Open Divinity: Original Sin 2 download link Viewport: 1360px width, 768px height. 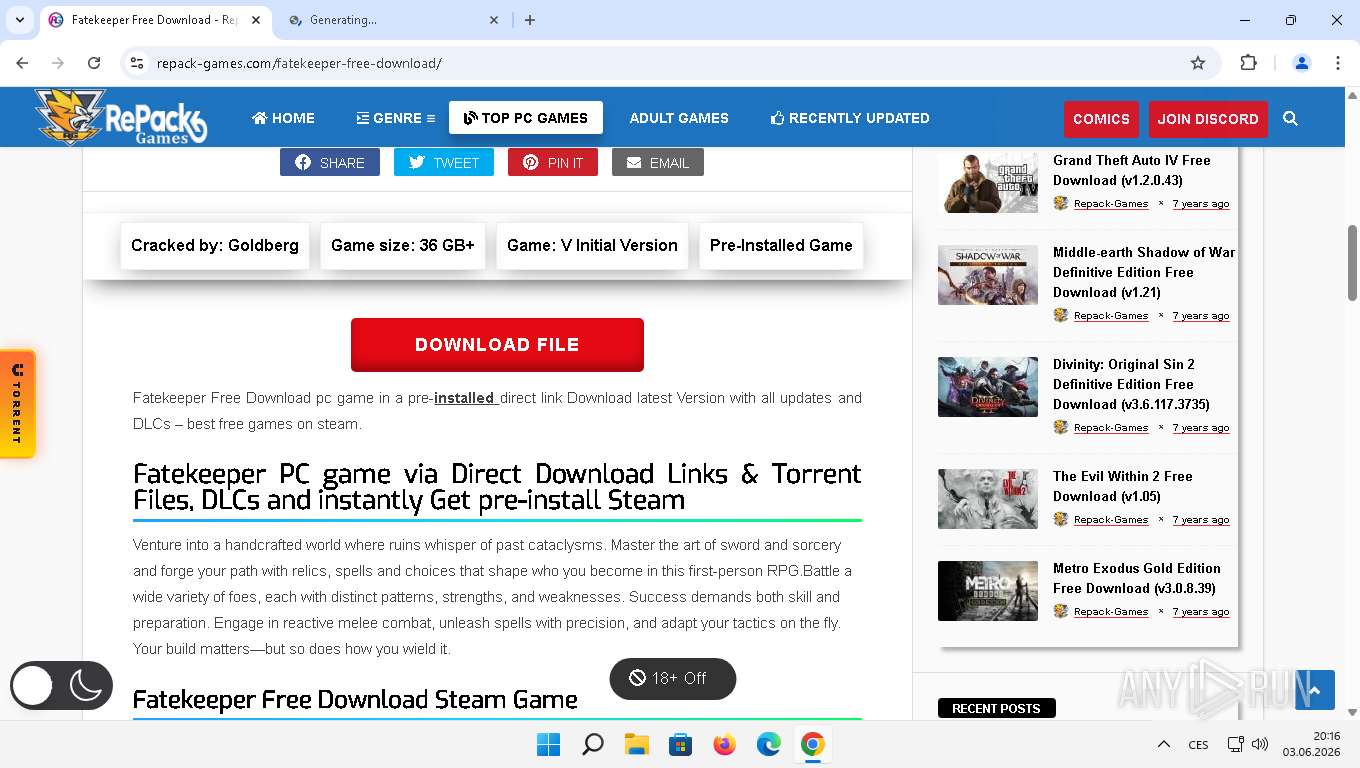(1131, 384)
